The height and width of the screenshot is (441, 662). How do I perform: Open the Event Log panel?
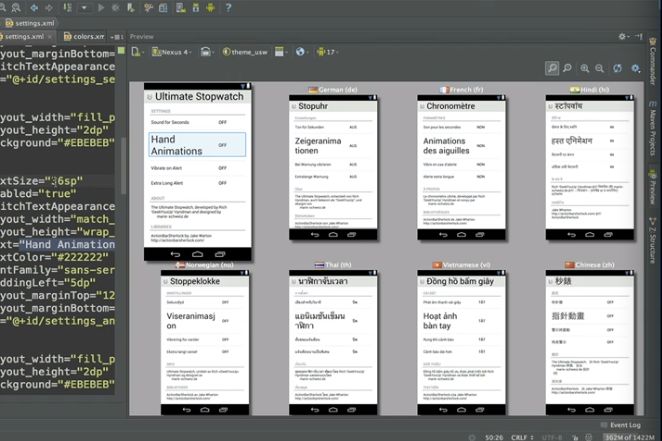click(x=626, y=425)
